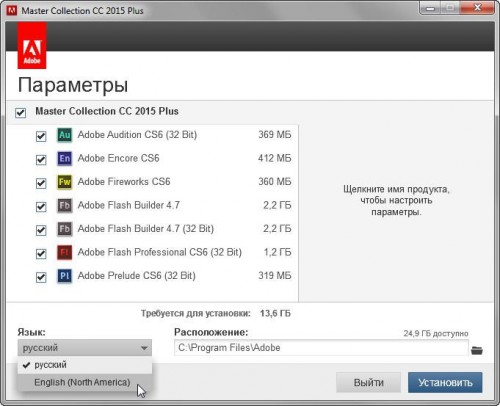Click the Flash Professional Fl icon
The image size is (500, 406).
pos(65,252)
